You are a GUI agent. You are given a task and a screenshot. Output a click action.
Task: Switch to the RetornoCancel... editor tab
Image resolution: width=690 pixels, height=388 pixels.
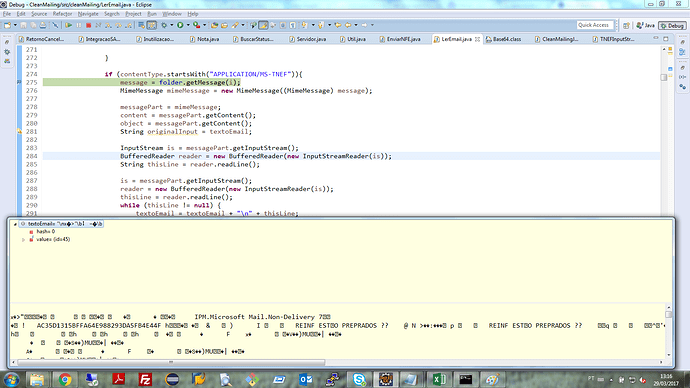point(42,39)
